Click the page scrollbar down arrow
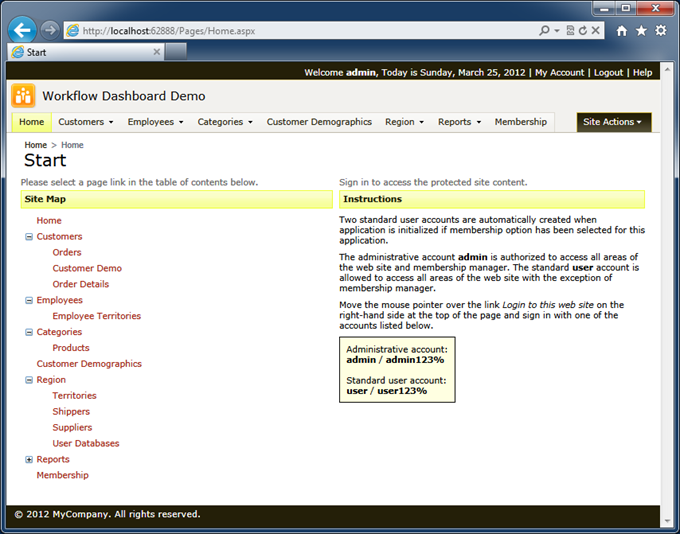Image resolution: width=680 pixels, height=534 pixels. pos(667,521)
